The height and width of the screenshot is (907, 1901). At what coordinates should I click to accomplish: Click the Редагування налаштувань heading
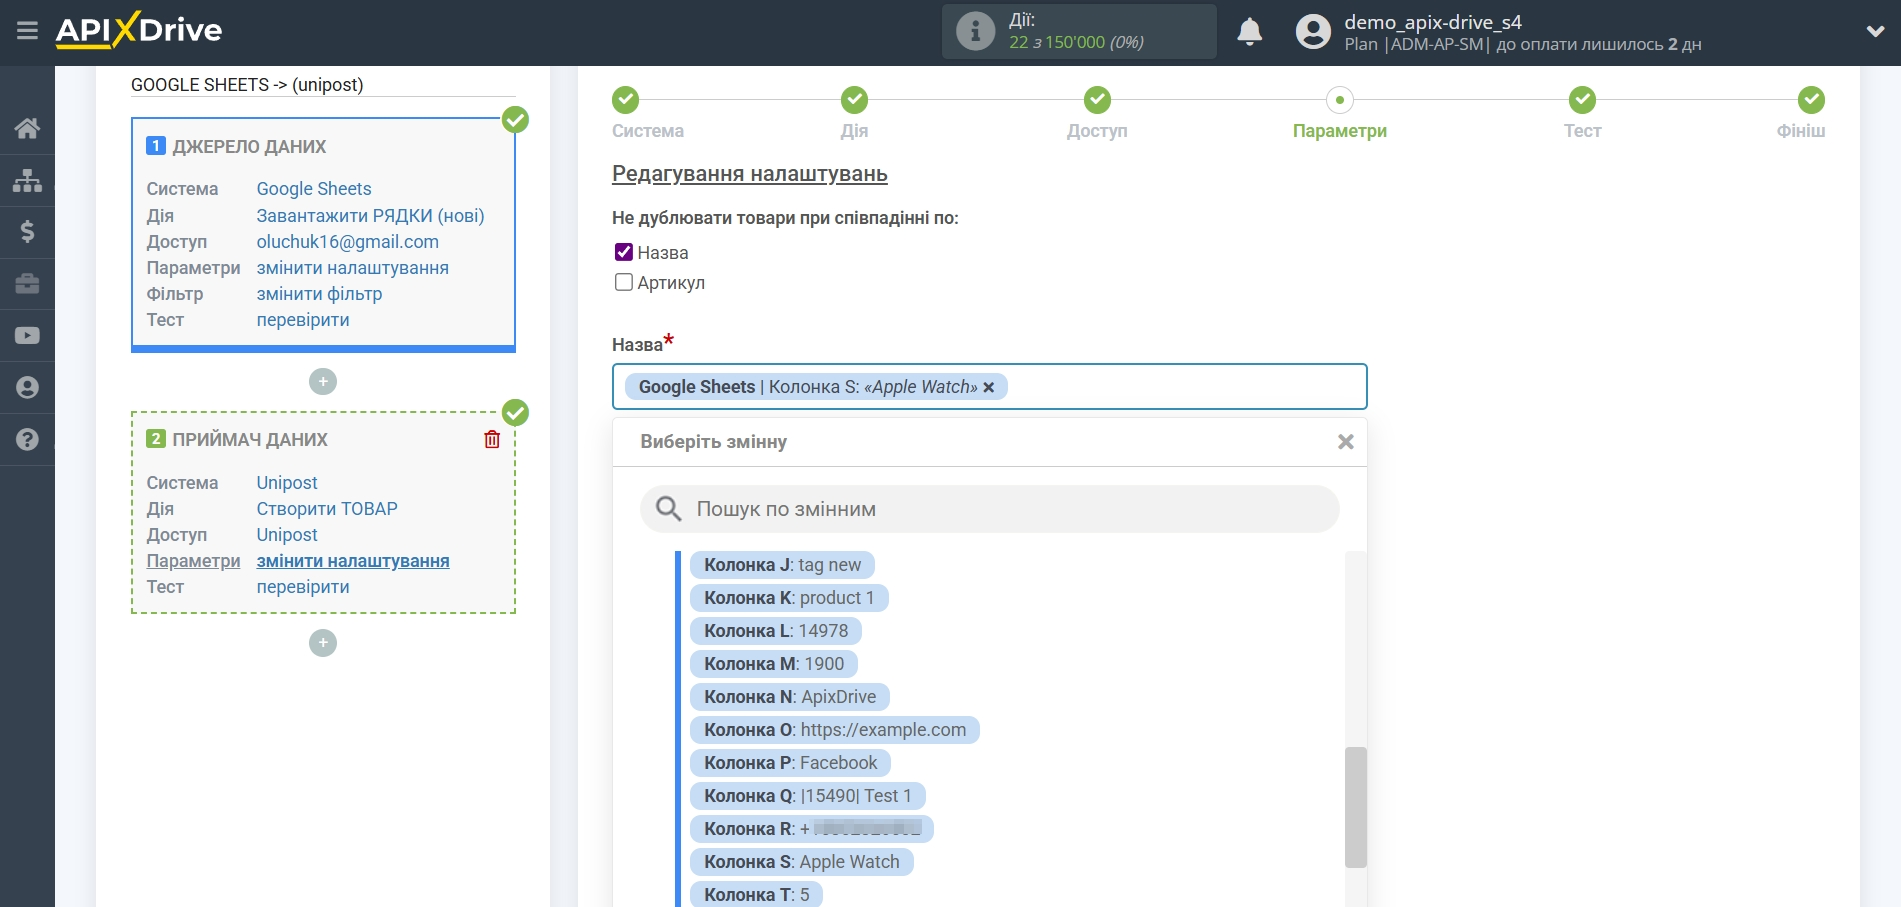click(750, 174)
